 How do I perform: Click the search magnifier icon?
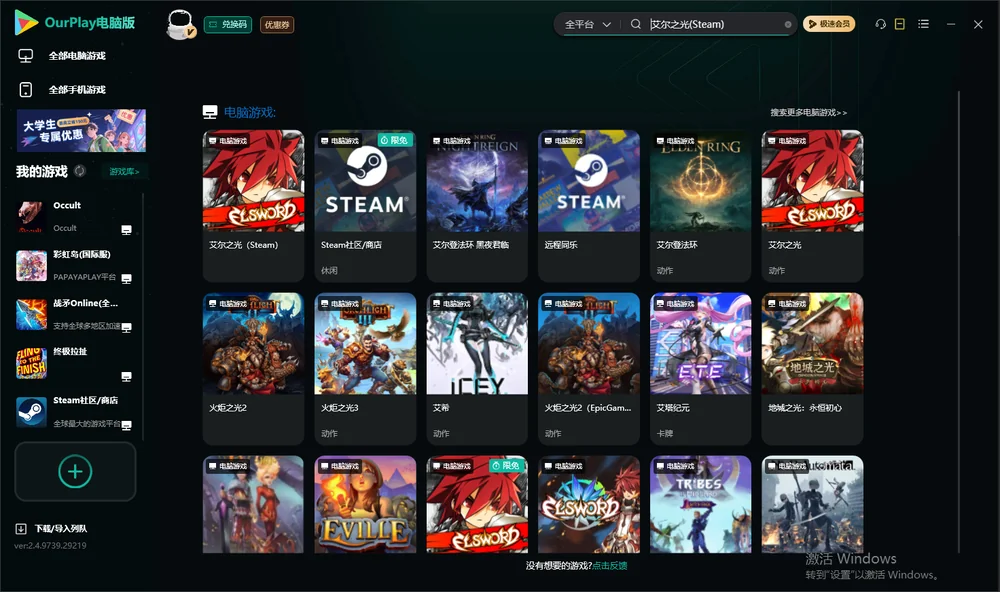(x=635, y=24)
